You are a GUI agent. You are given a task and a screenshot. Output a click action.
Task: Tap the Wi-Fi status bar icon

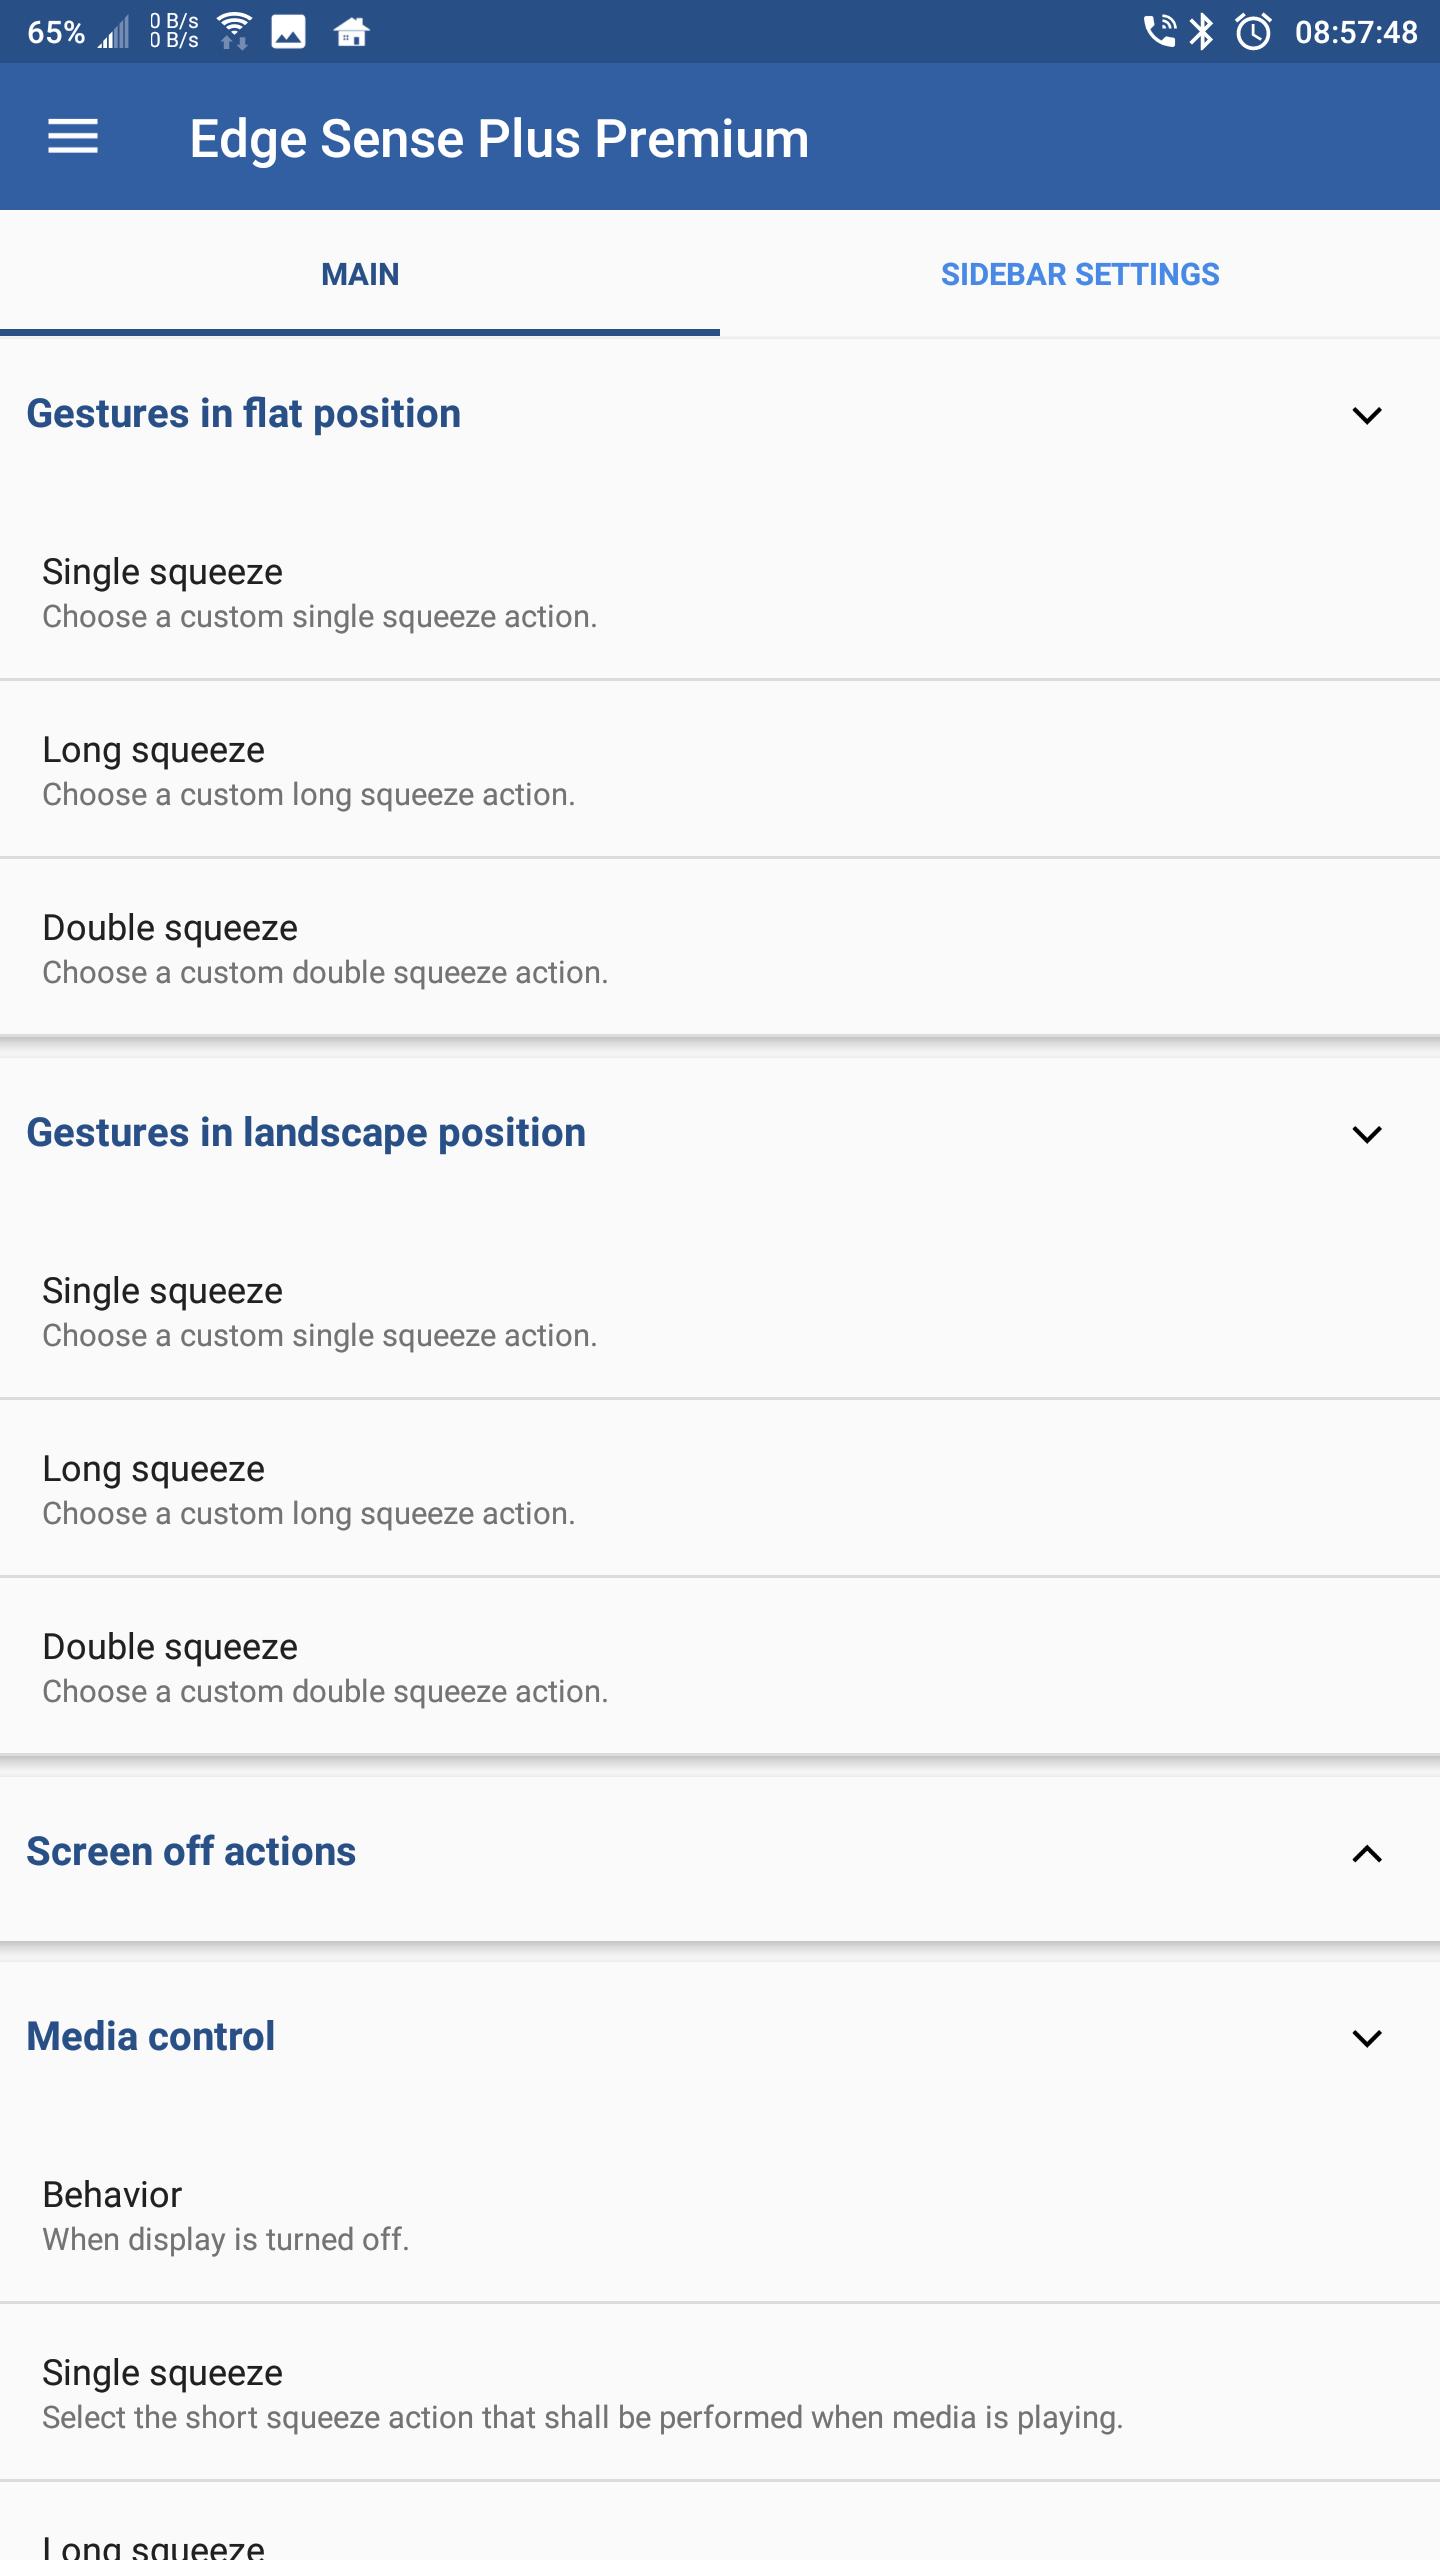[234, 31]
